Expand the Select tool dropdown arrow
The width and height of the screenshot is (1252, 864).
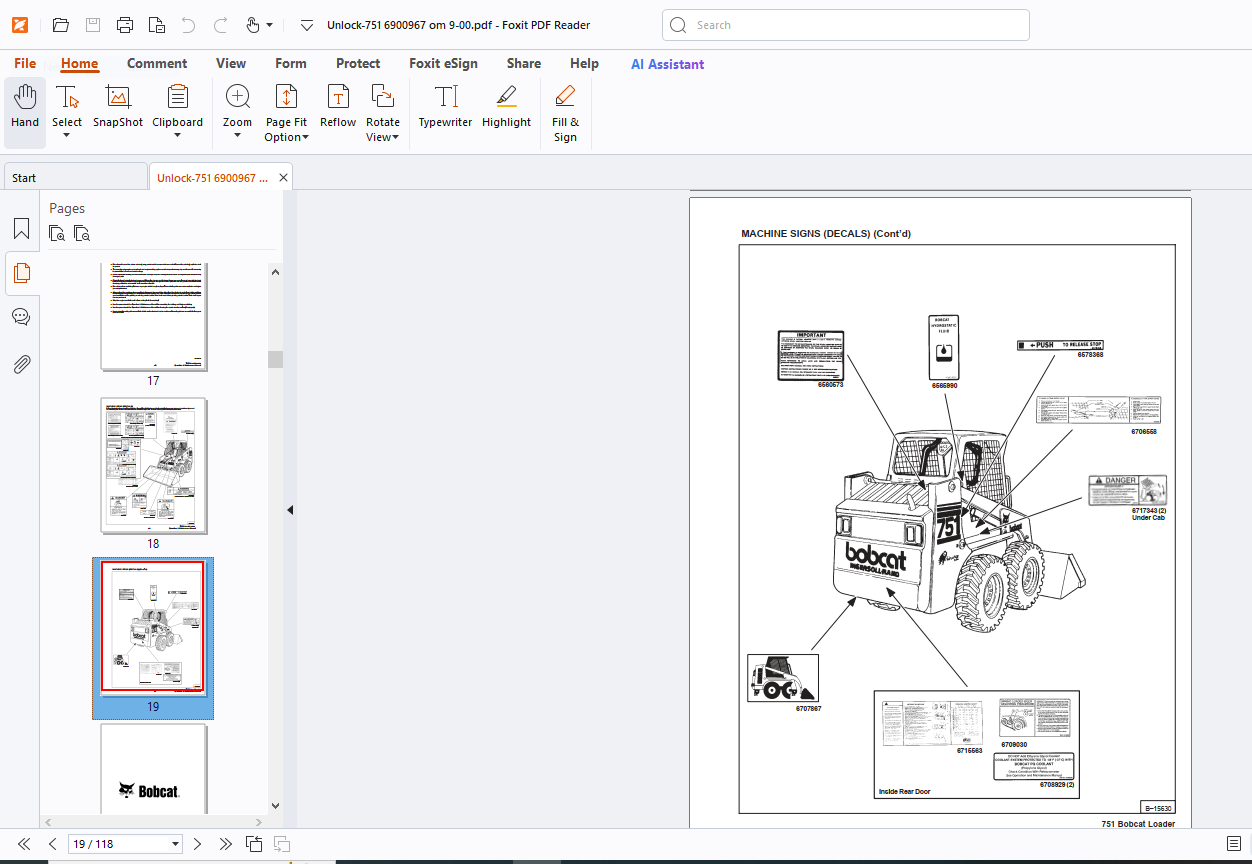point(67,135)
